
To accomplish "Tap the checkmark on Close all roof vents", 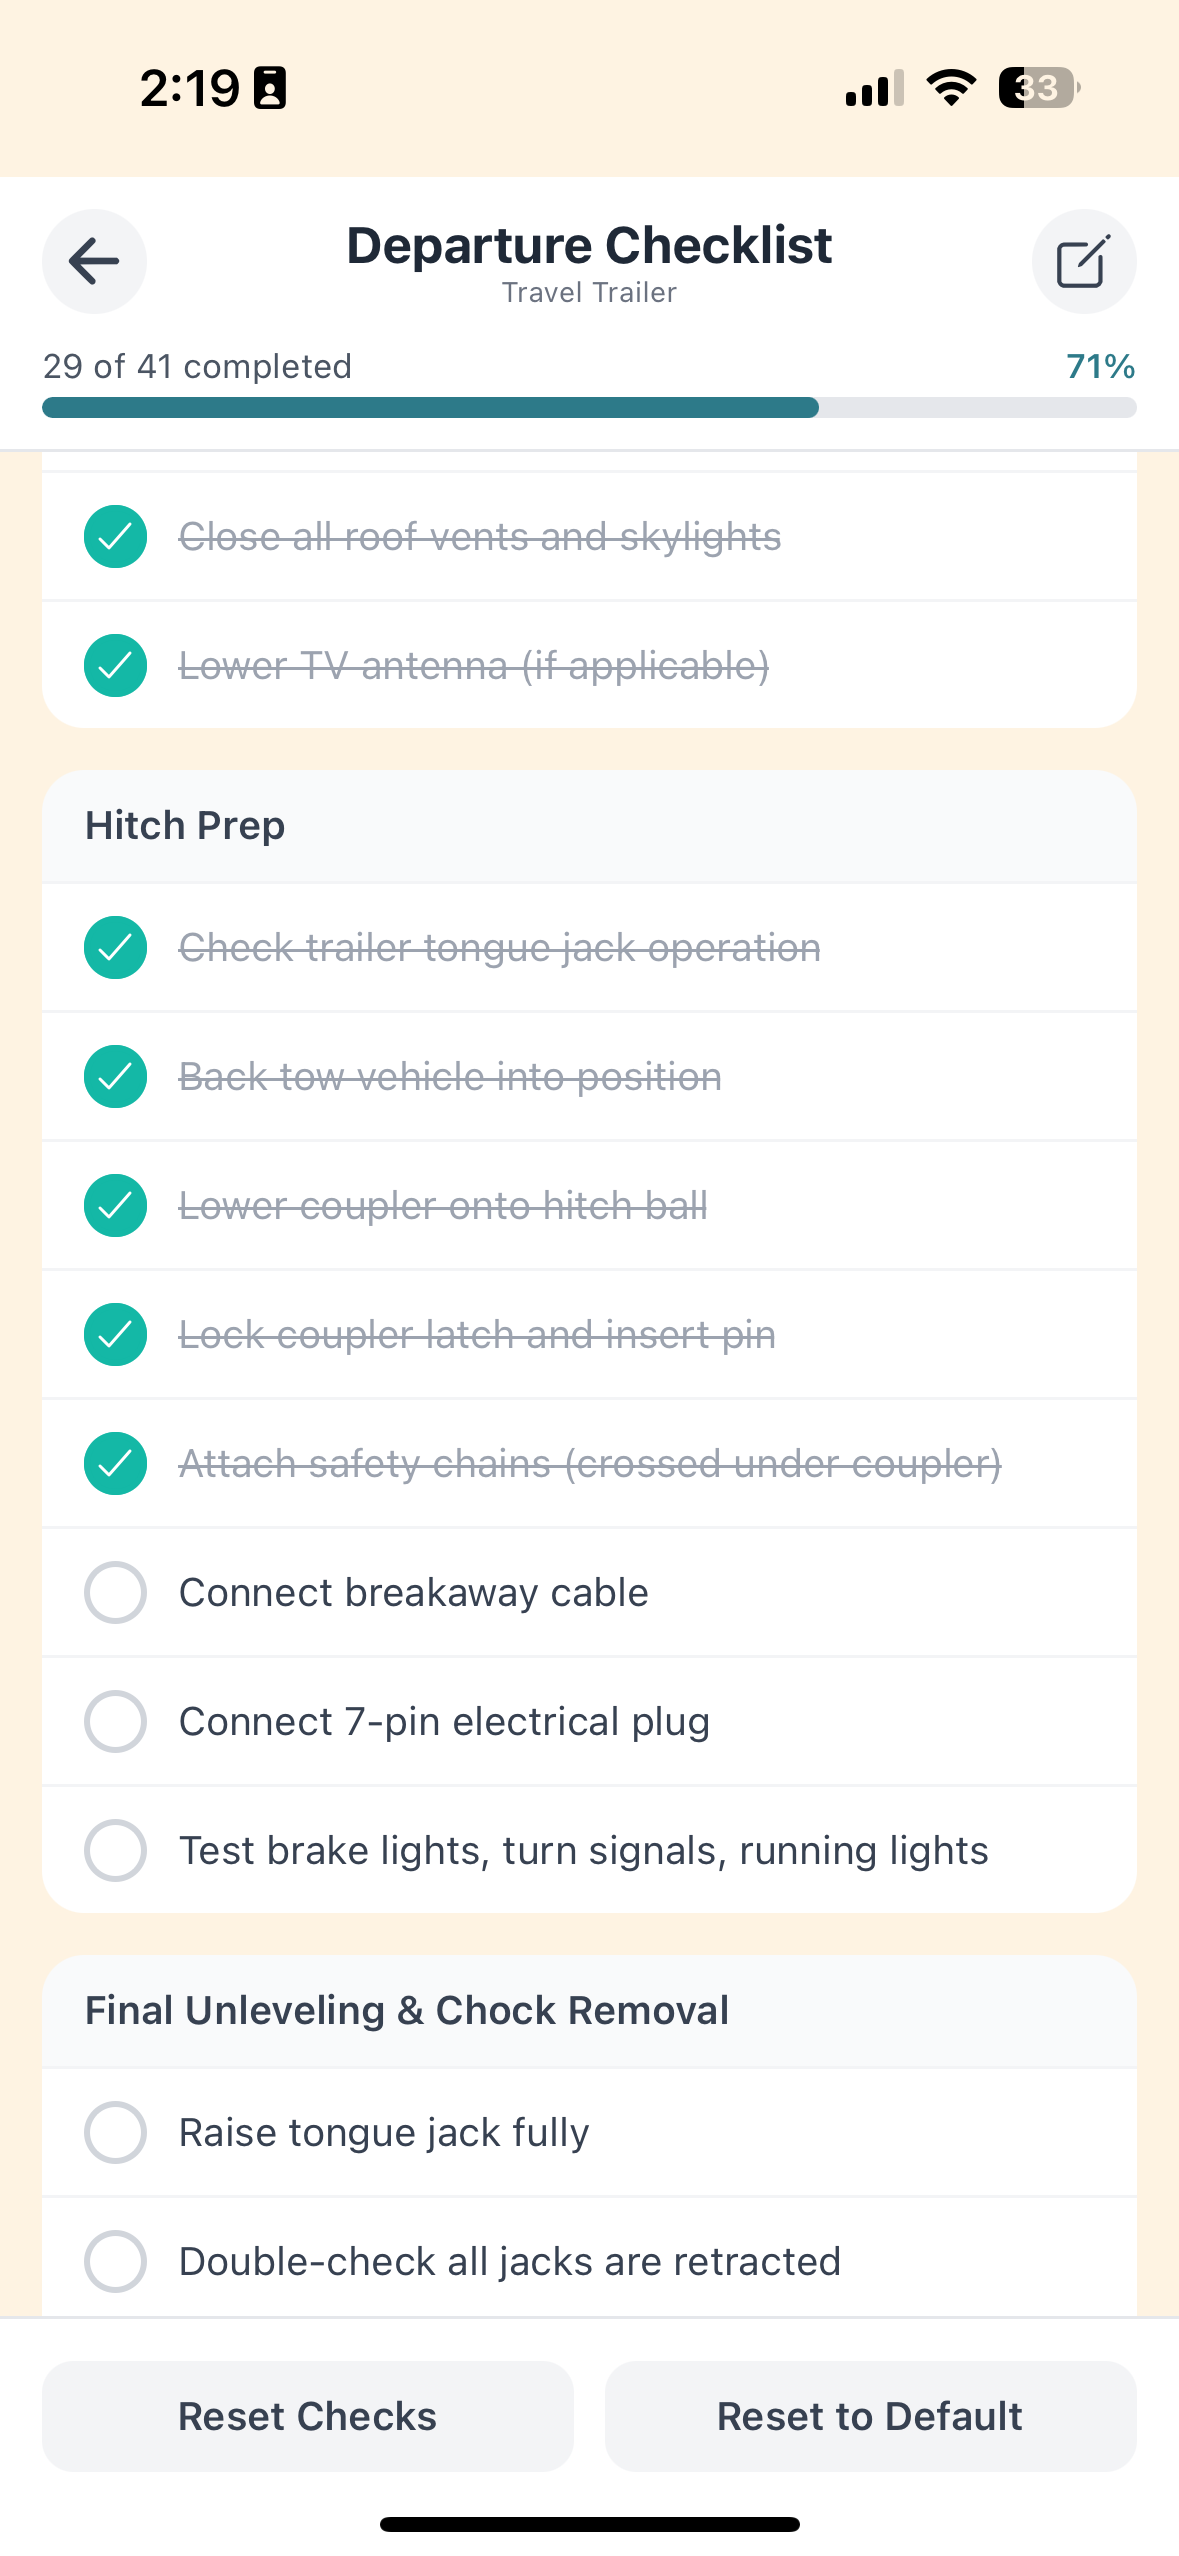I will coord(115,536).
